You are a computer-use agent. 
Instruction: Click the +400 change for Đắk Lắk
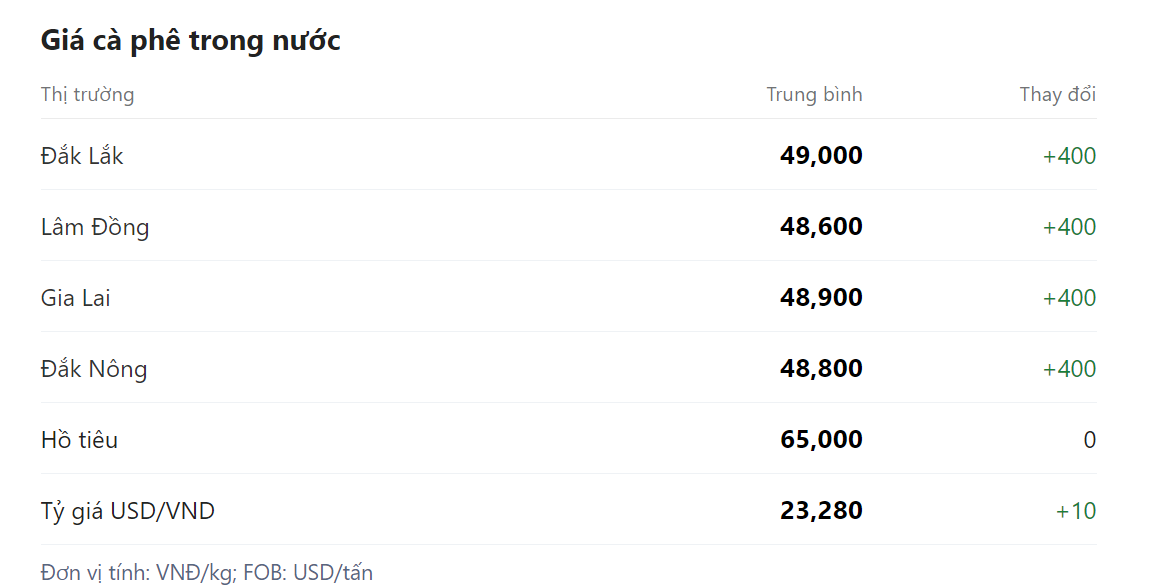(x=1069, y=156)
